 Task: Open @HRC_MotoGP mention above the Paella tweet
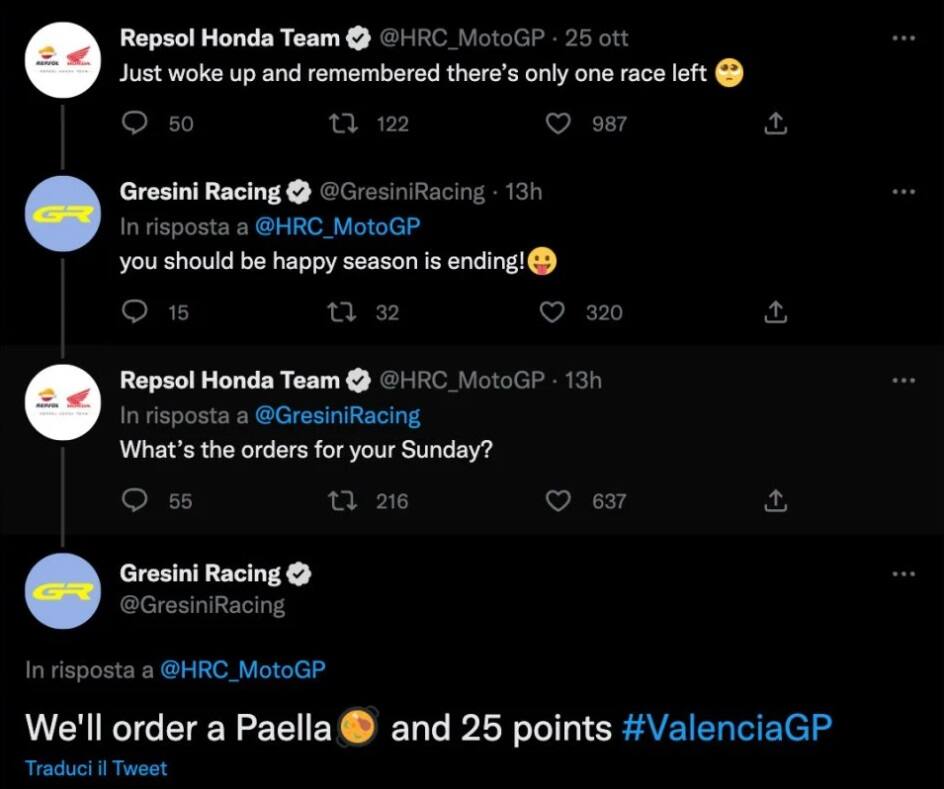(x=242, y=670)
